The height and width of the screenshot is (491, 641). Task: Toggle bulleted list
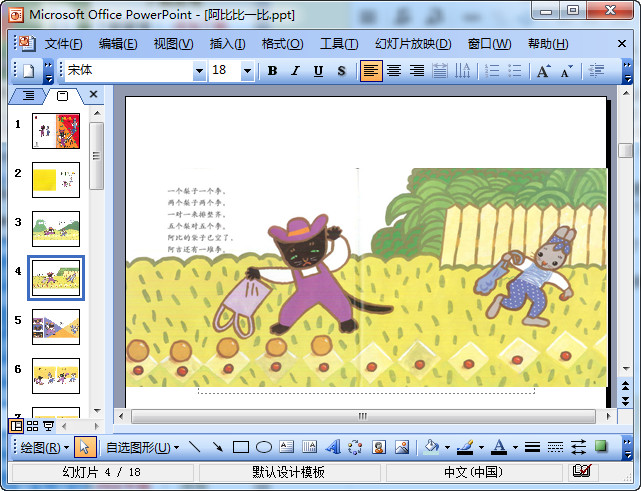pyautogui.click(x=515, y=71)
